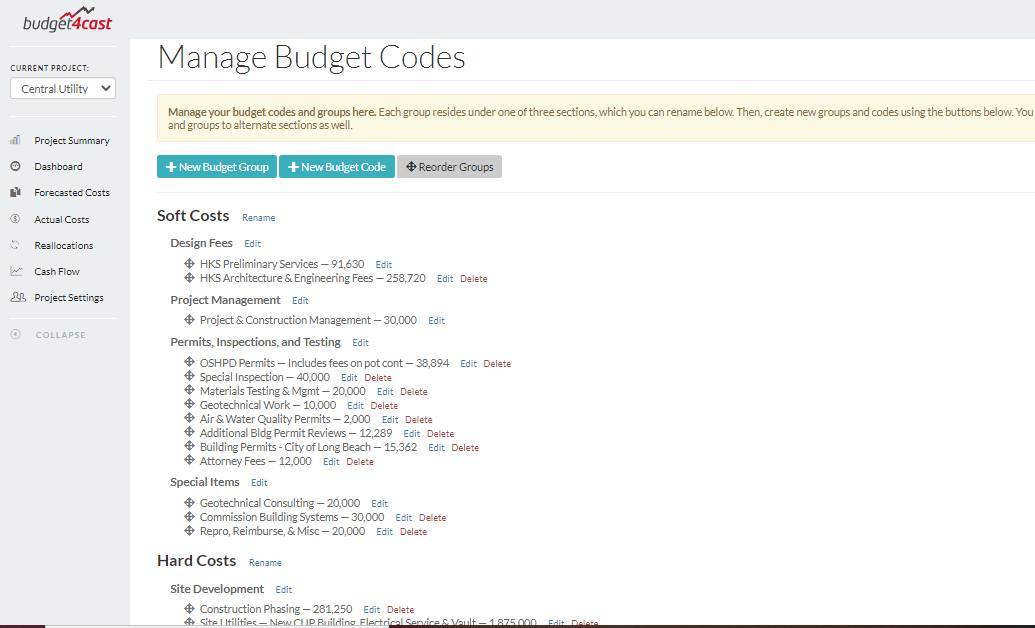Image resolution: width=1035 pixels, height=628 pixels.
Task: Grab move handle for Additional Bldg Permit Reviews
Action: point(189,432)
